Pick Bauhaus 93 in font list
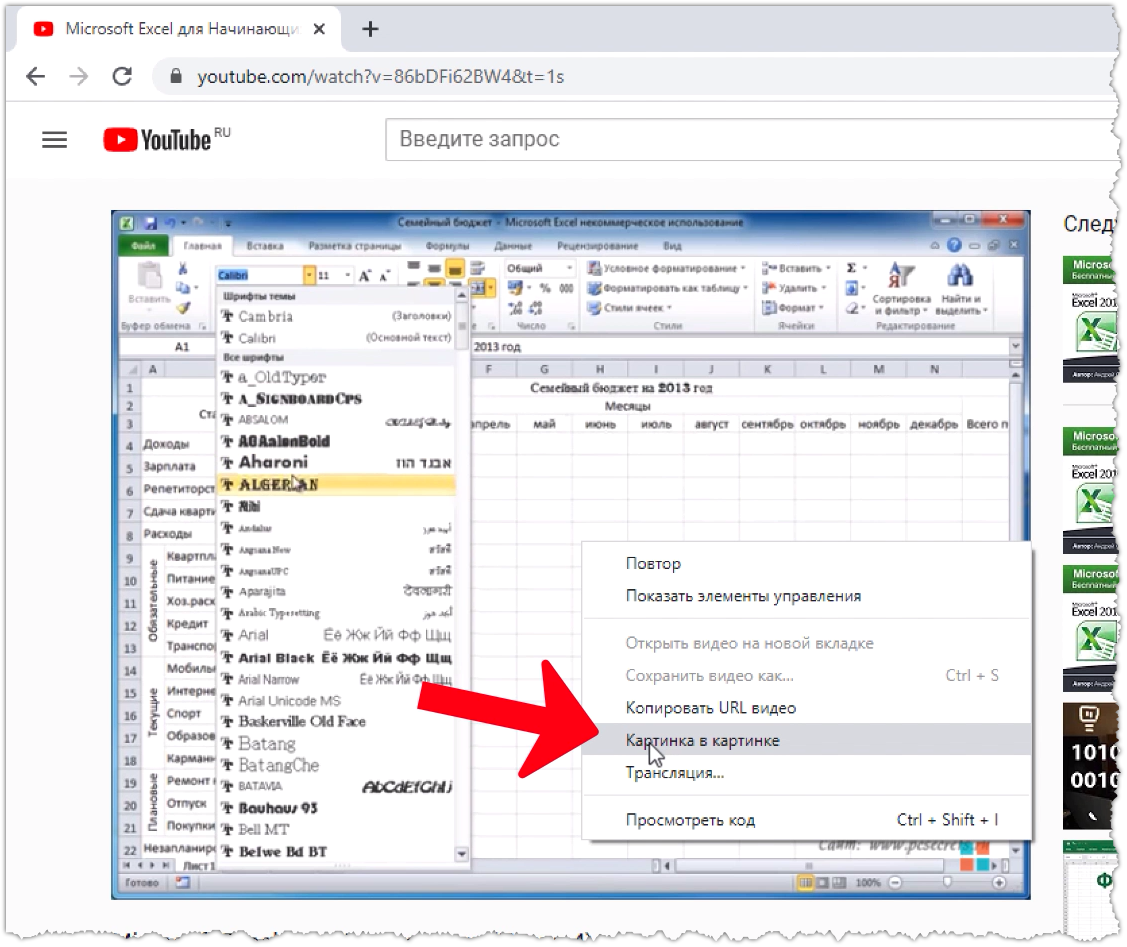The image size is (1127, 947). point(336,808)
